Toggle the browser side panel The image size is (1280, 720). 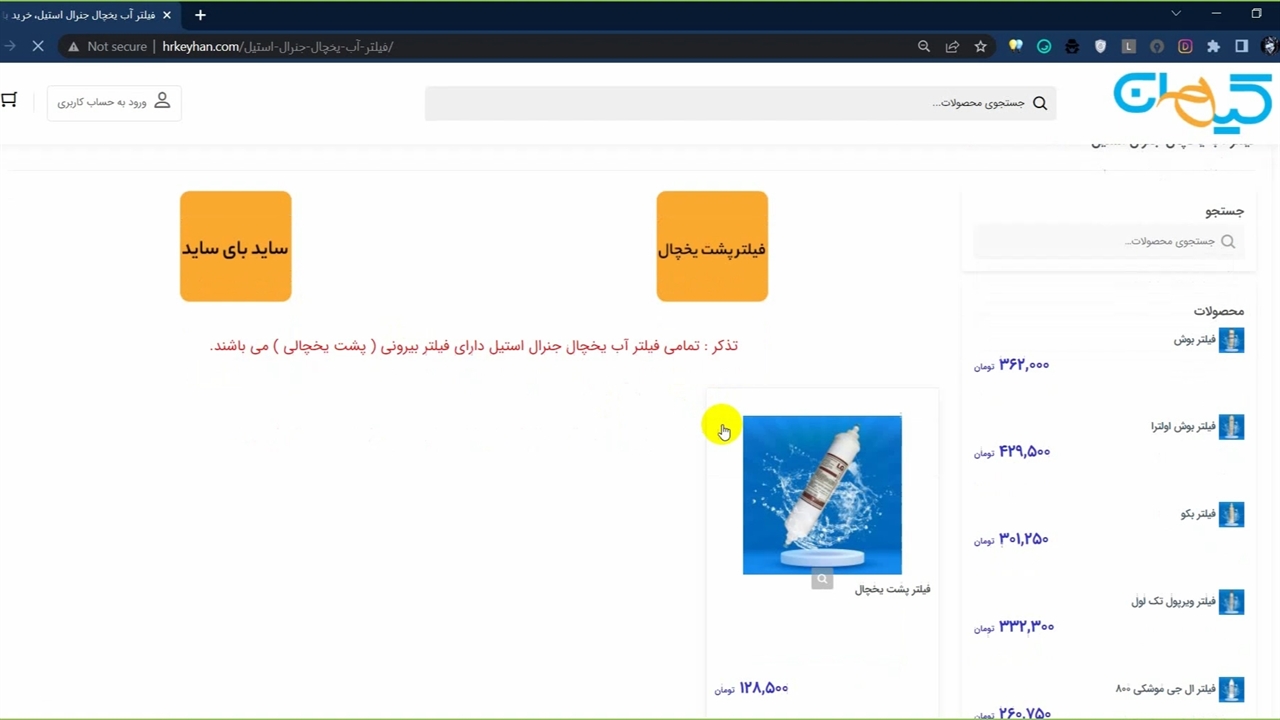[1241, 47]
